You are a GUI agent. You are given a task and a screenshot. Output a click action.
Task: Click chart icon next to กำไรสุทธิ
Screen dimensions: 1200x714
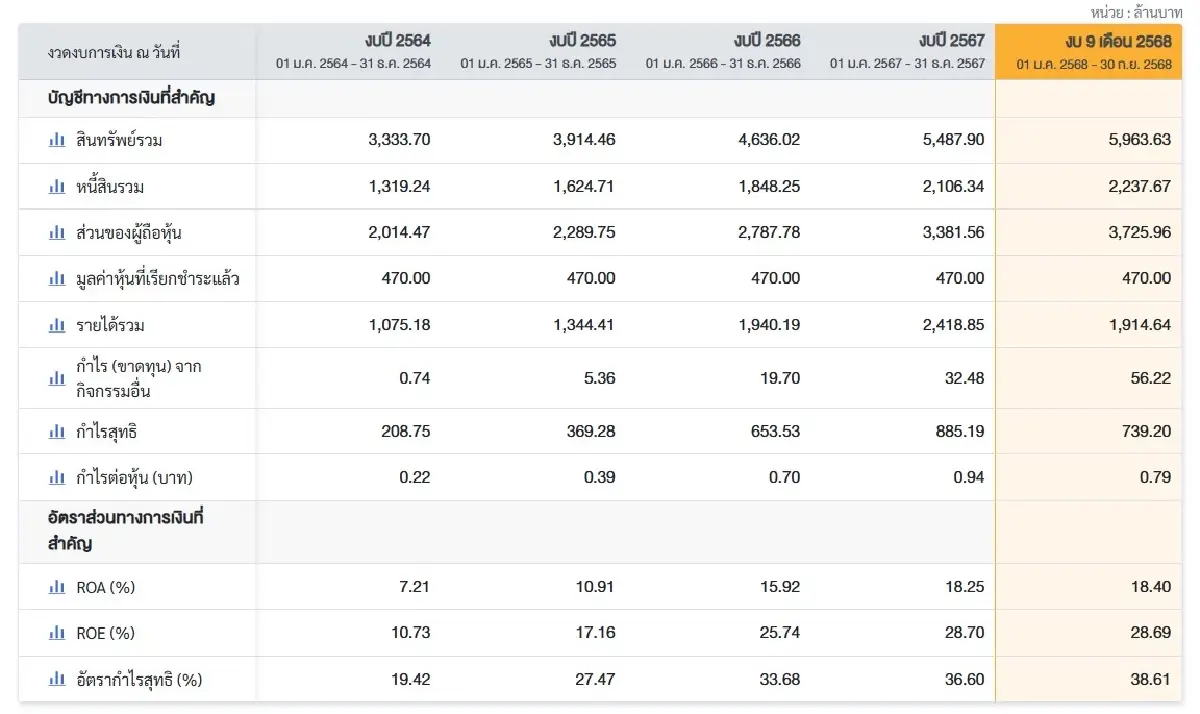[57, 432]
